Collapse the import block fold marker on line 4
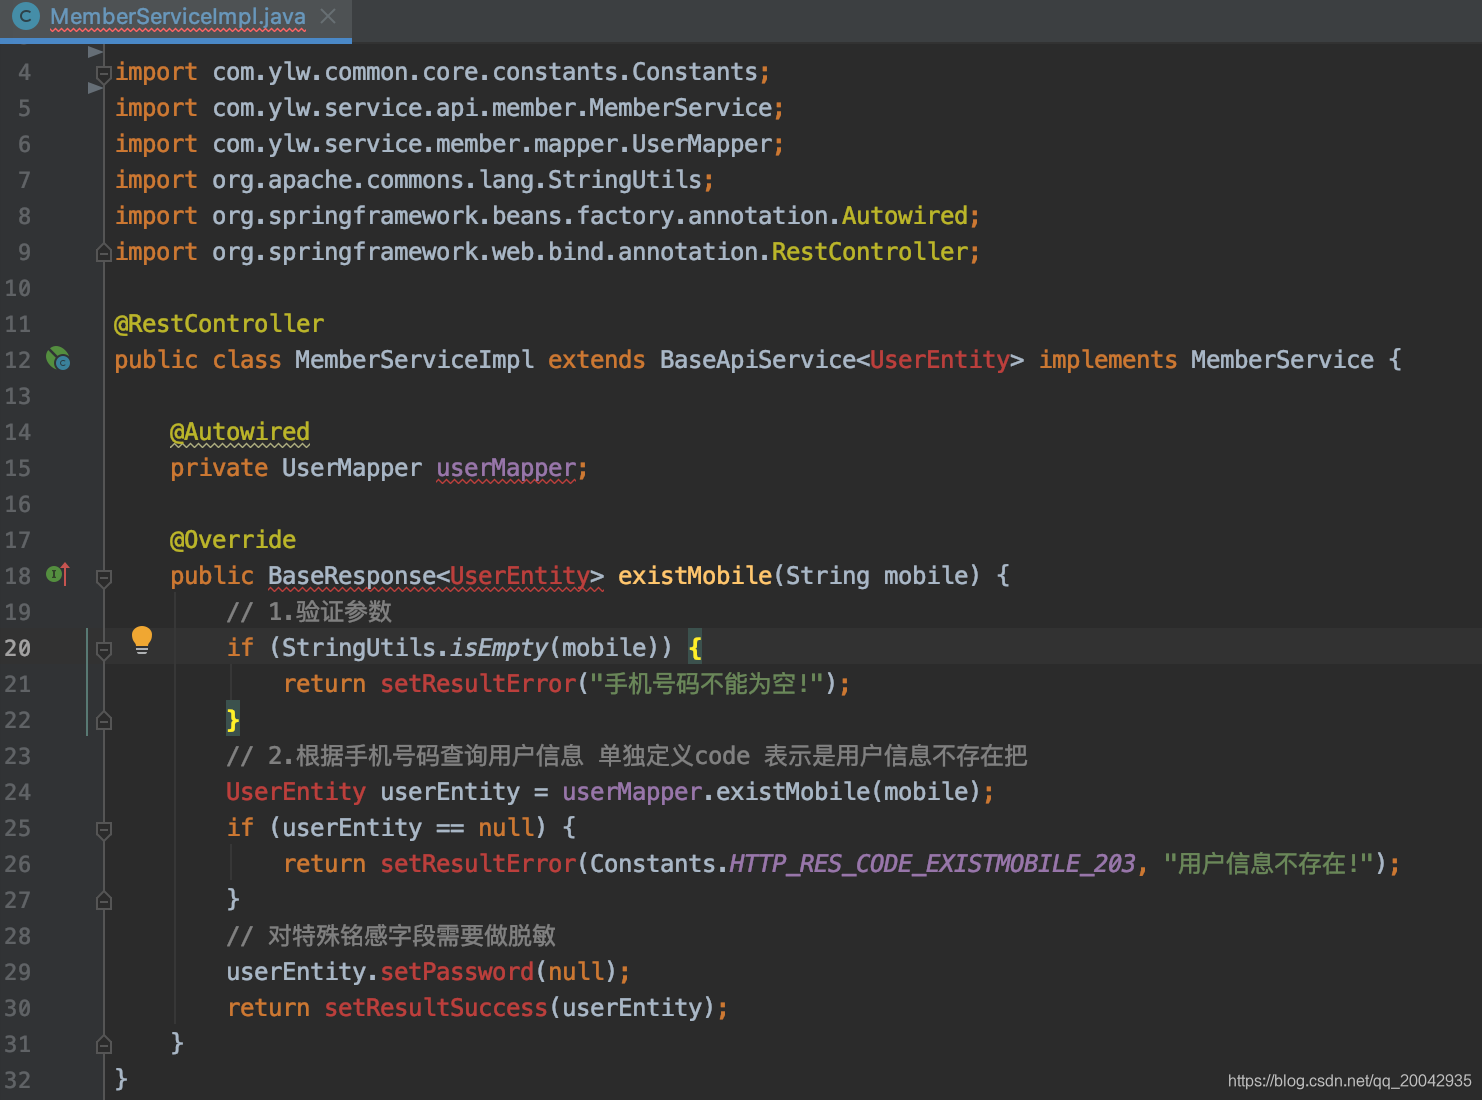 tap(103, 74)
